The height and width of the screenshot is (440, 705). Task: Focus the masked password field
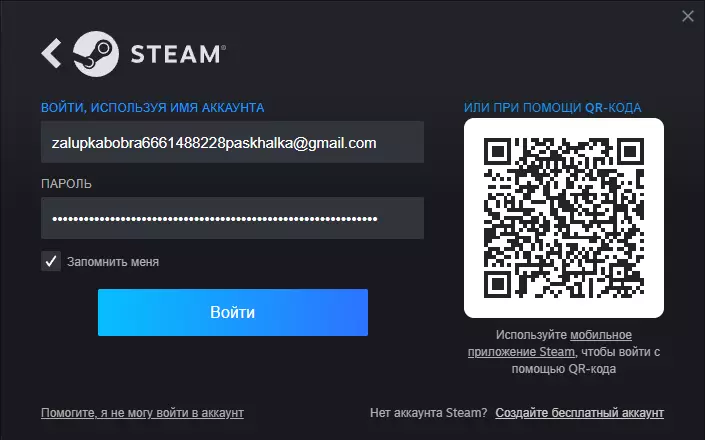pos(232,218)
